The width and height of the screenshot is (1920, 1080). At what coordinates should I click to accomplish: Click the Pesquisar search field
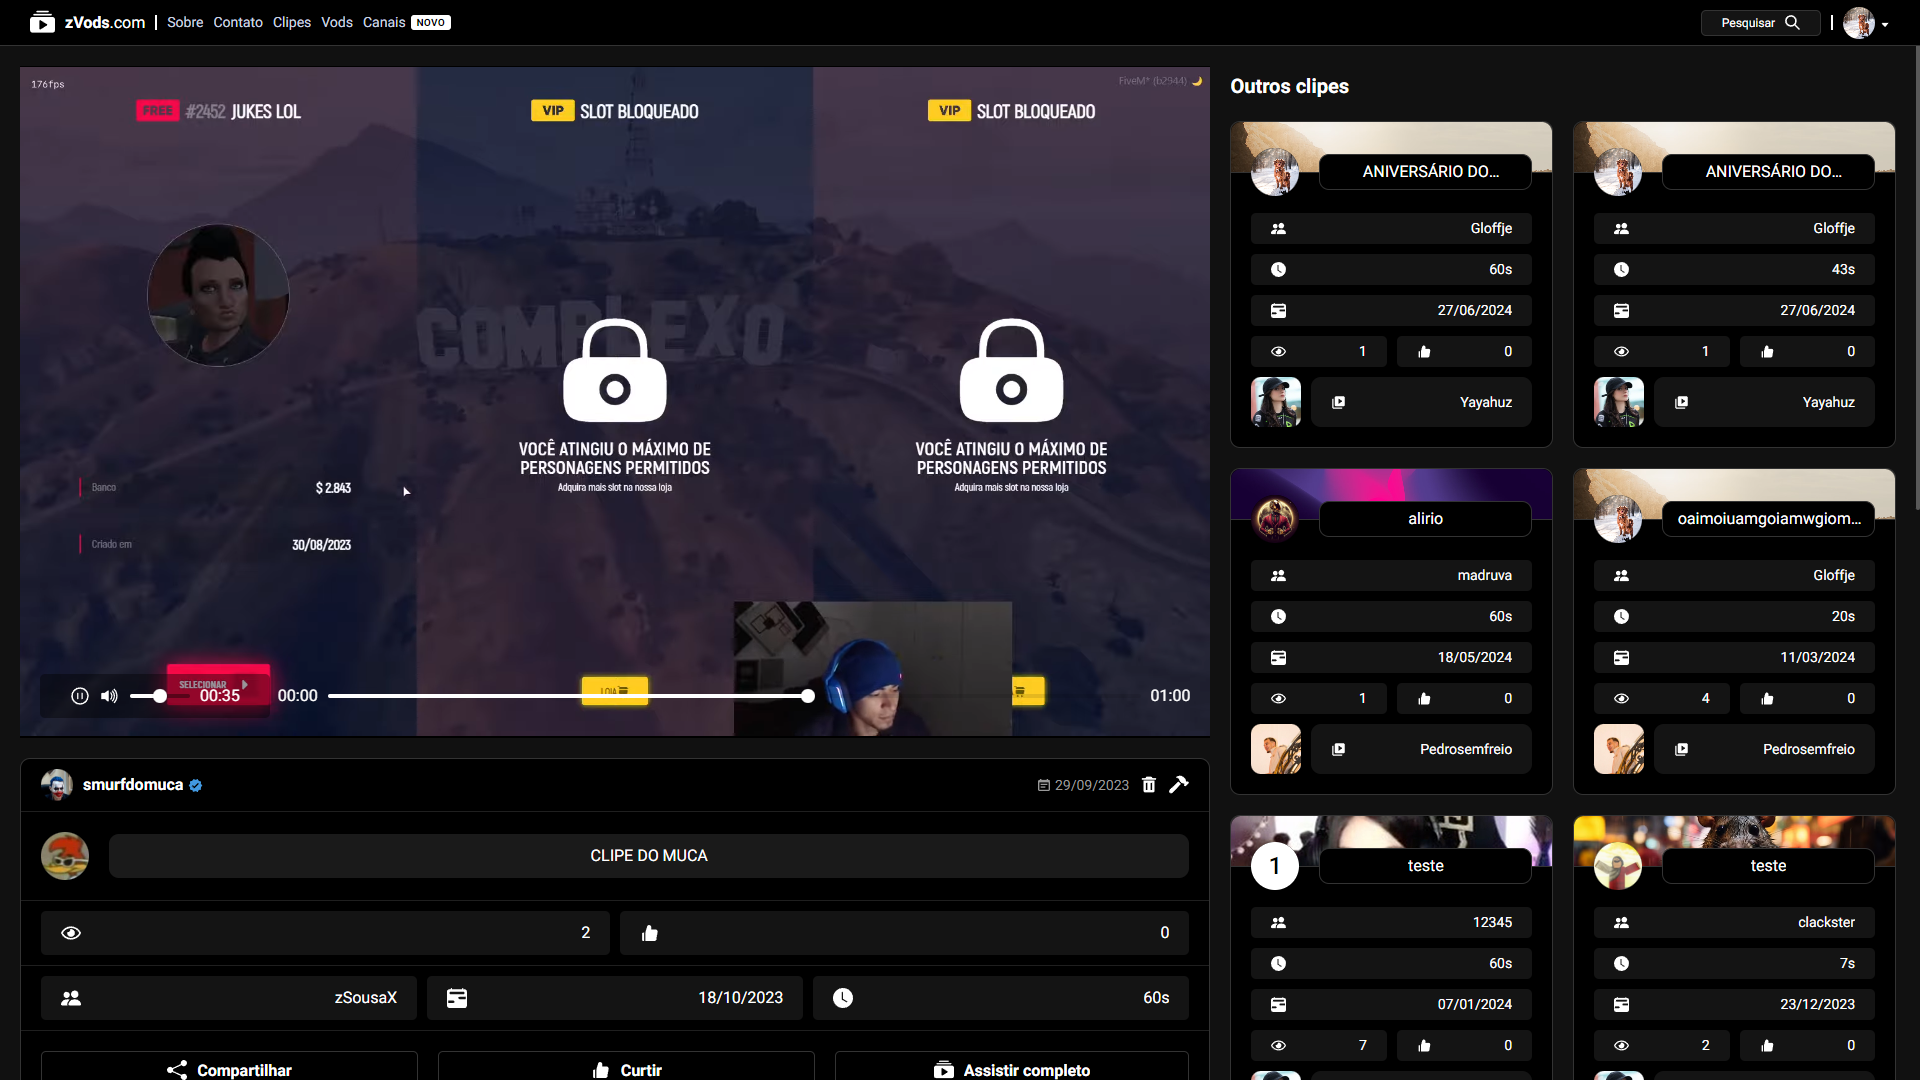click(1747, 22)
